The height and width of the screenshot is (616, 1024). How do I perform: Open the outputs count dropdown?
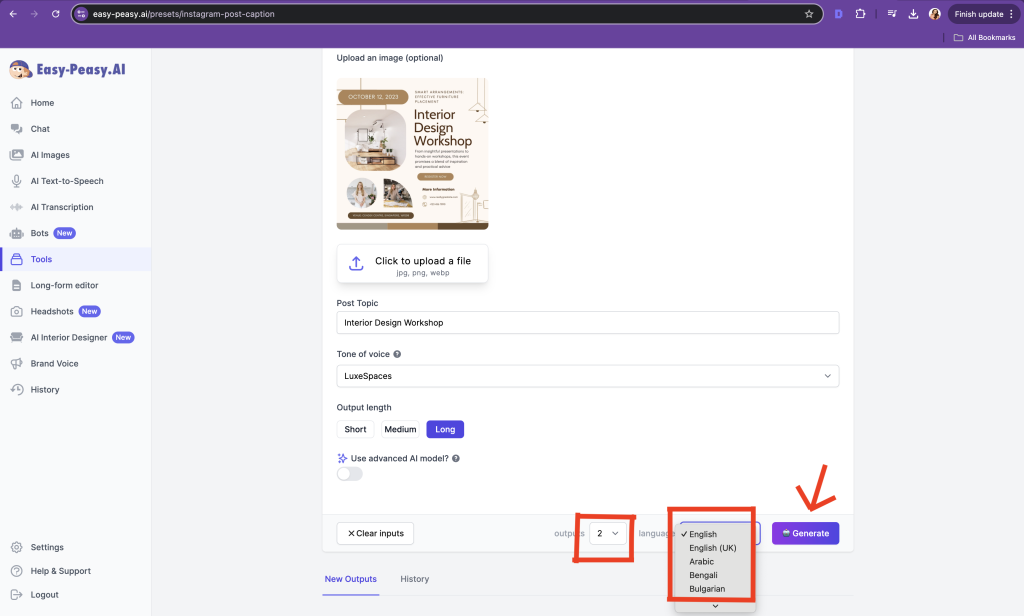pos(609,533)
